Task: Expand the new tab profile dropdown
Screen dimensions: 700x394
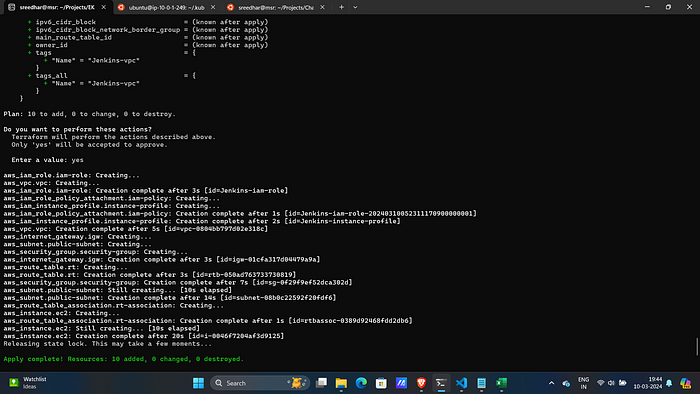Action: pos(355,7)
